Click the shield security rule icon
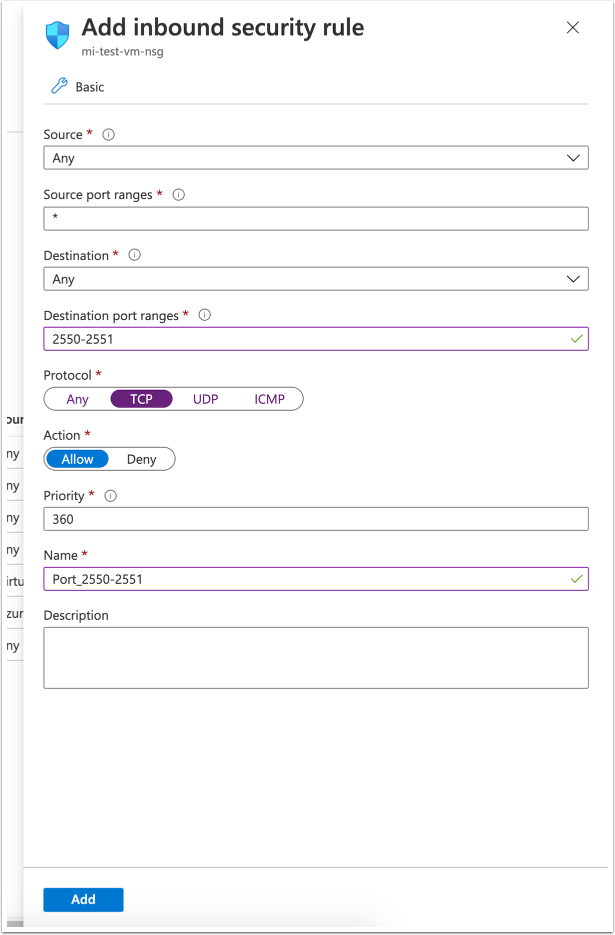 point(58,35)
